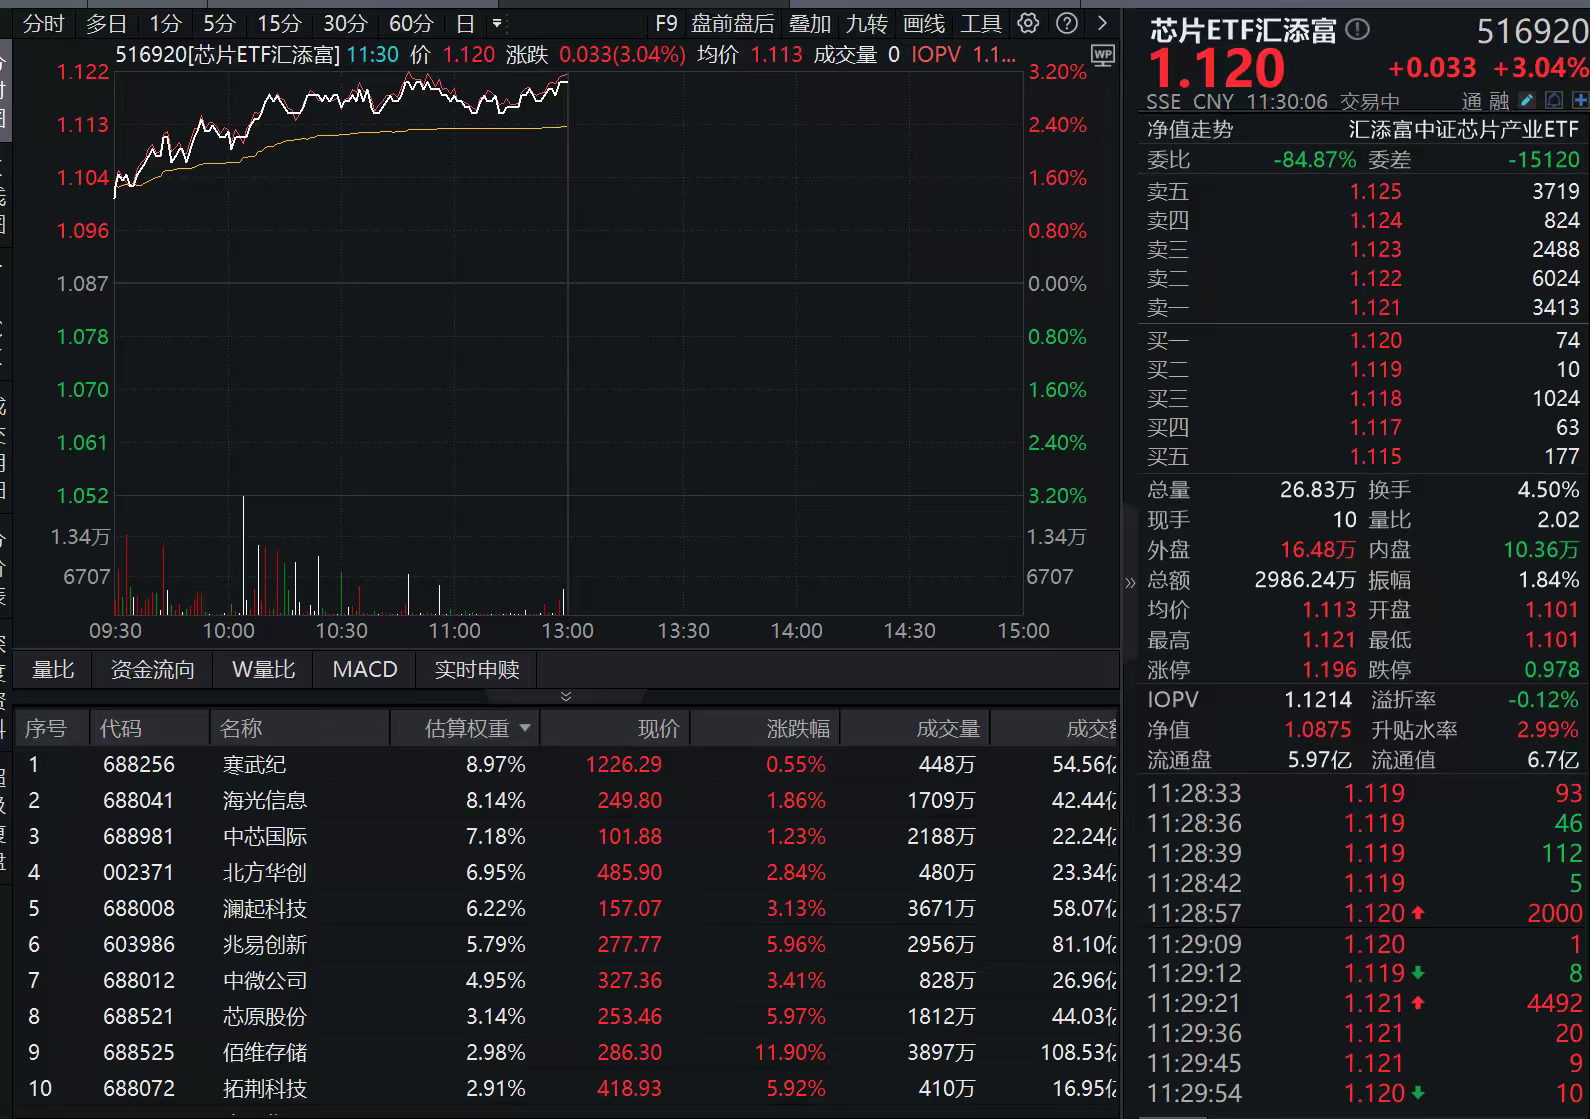Image resolution: width=1590 pixels, height=1119 pixels.
Task: Open the help question mark icon
Action: point(1067,23)
